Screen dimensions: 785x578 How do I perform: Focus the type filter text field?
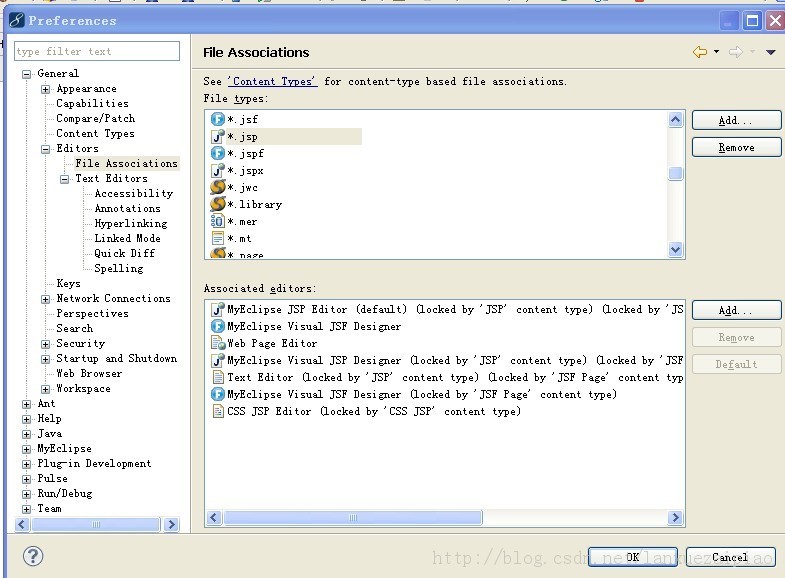97,51
